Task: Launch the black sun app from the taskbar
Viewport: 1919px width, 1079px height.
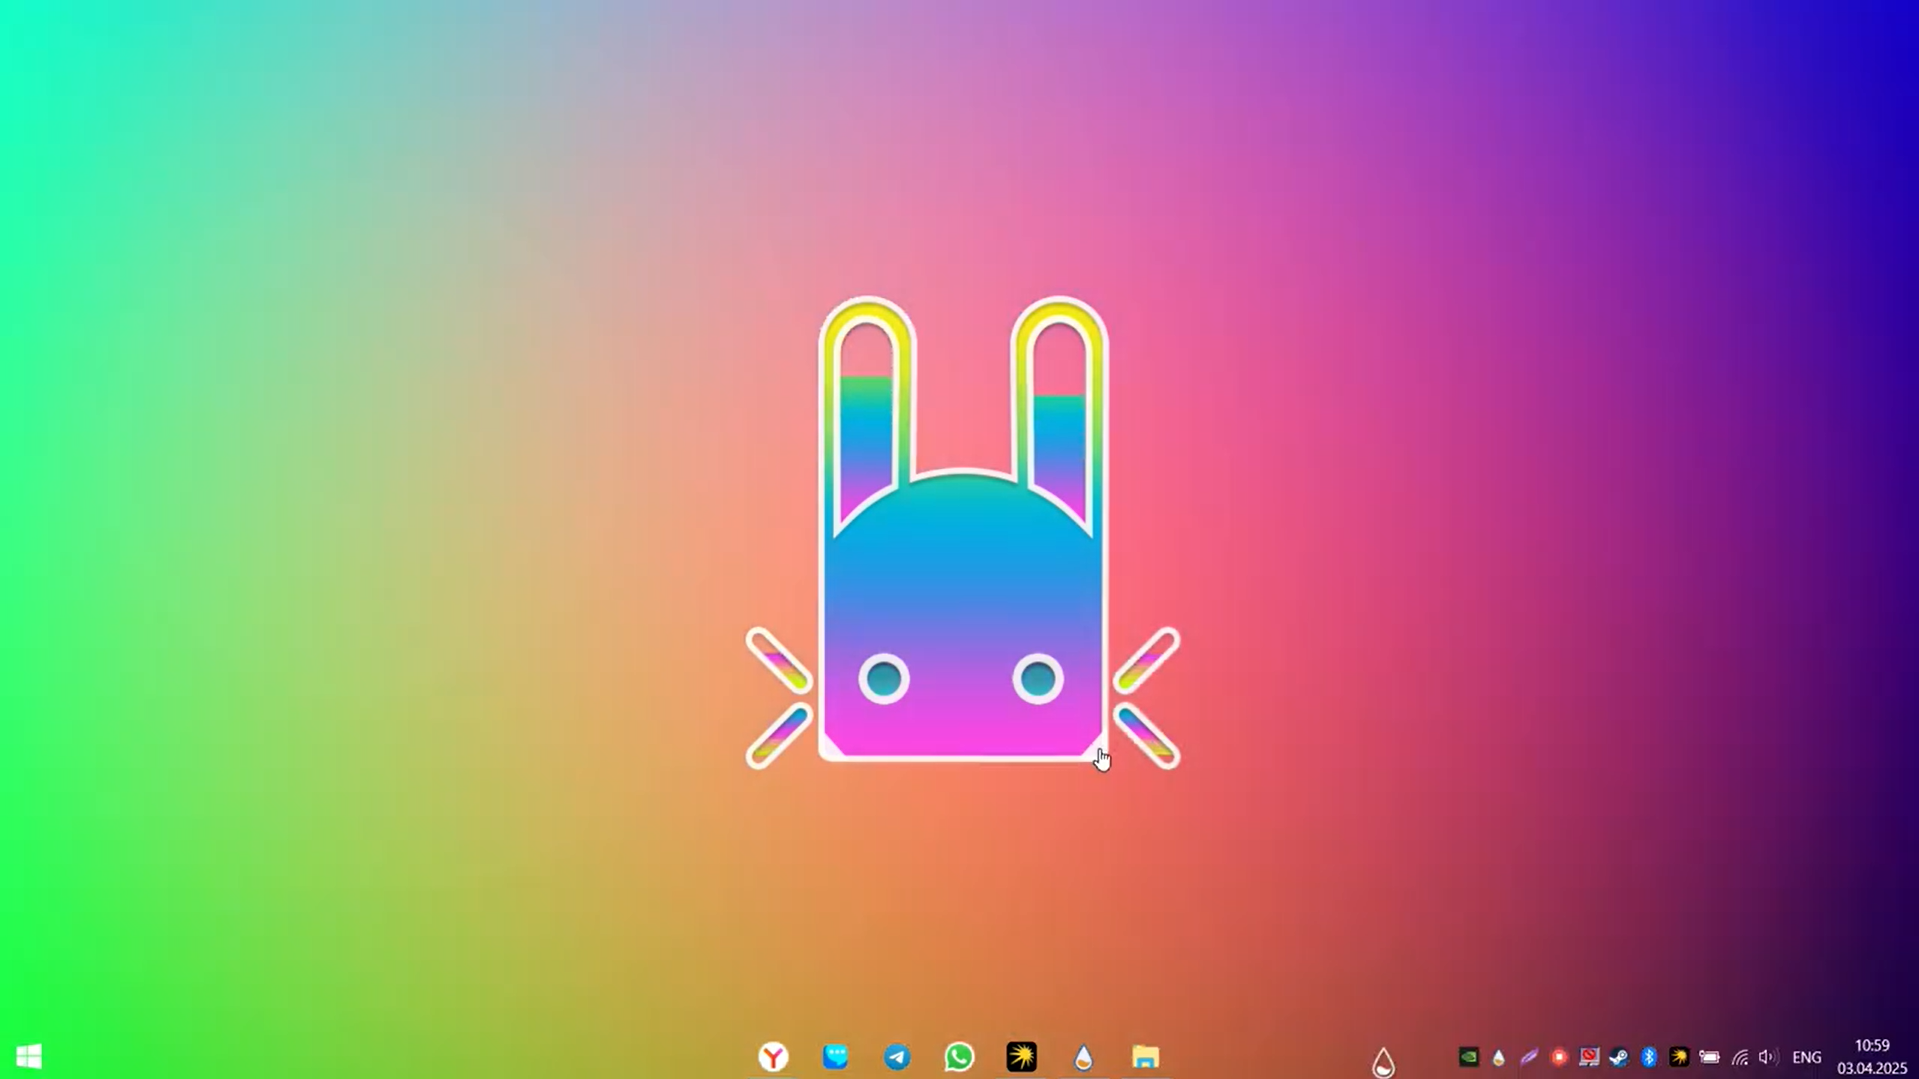Action: click(x=1021, y=1056)
